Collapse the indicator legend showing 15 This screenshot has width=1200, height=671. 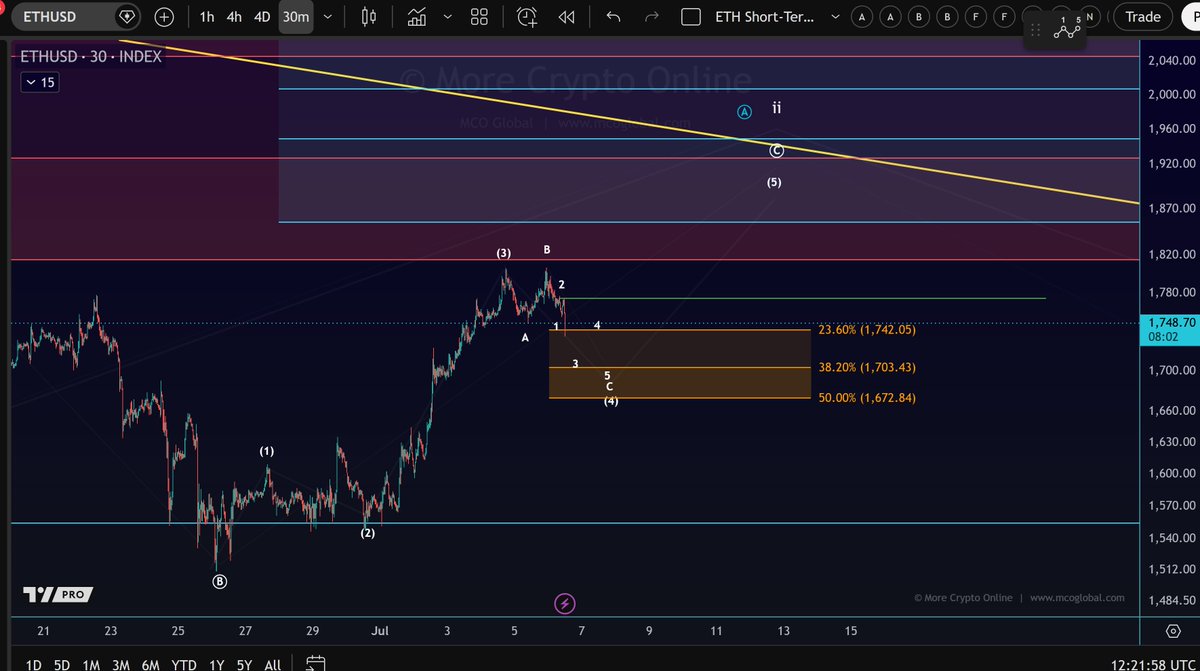[41, 82]
